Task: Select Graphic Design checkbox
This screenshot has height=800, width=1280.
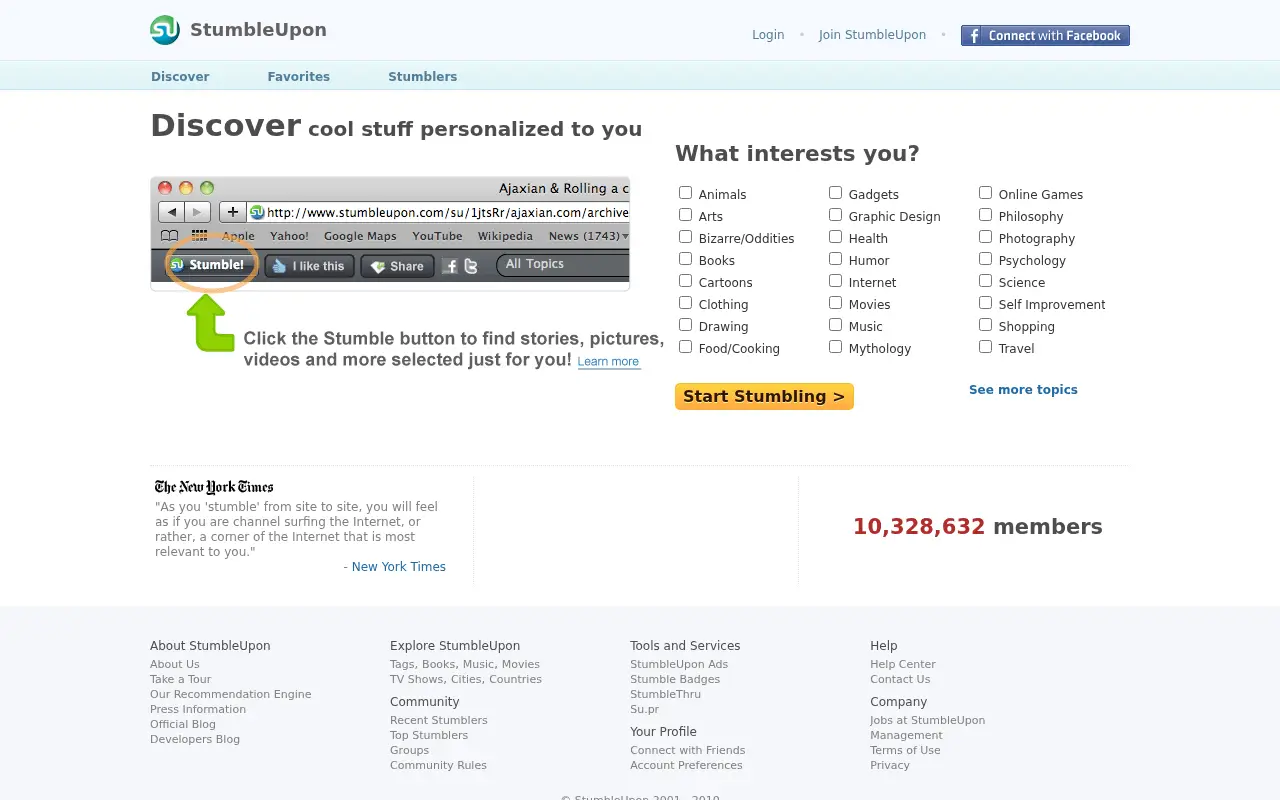Action: click(x=835, y=215)
